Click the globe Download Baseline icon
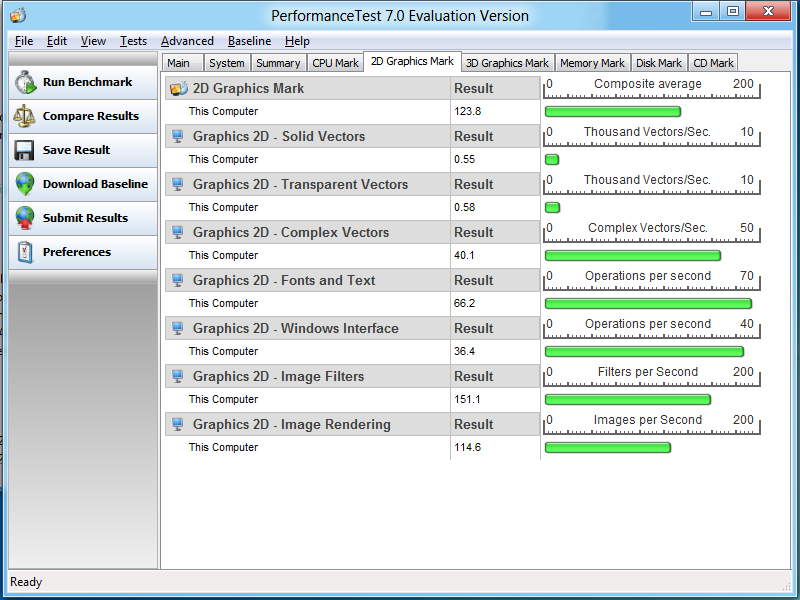 25,184
